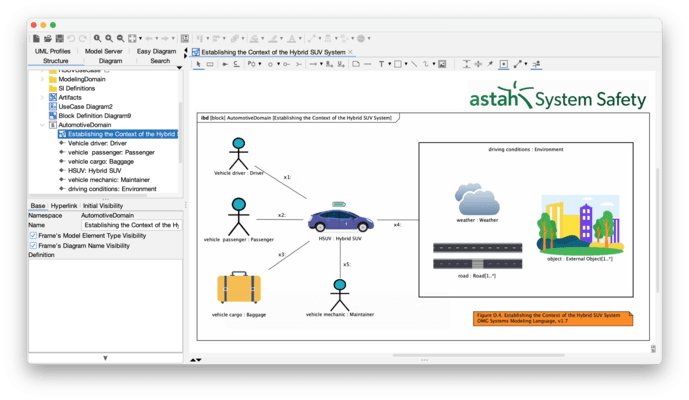Select the rectangle shape tool

398,64
